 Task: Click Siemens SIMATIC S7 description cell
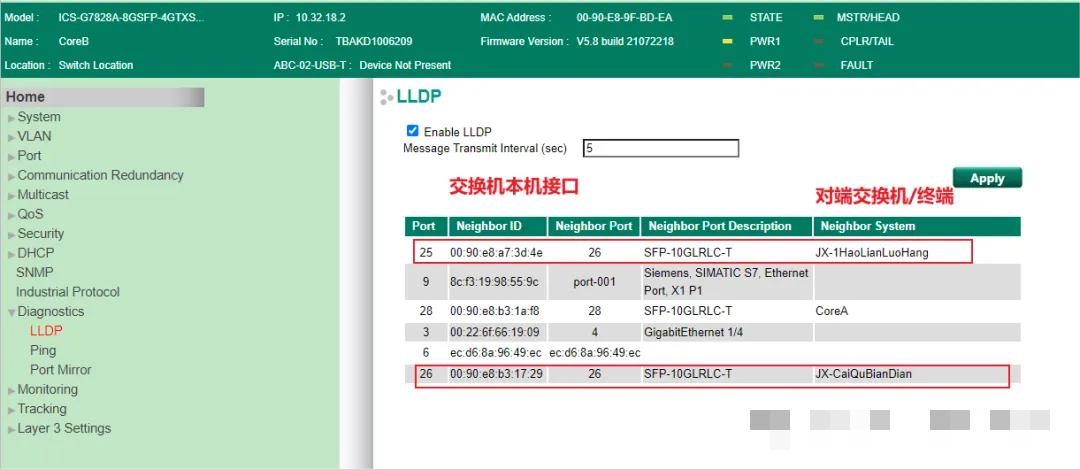(726, 282)
